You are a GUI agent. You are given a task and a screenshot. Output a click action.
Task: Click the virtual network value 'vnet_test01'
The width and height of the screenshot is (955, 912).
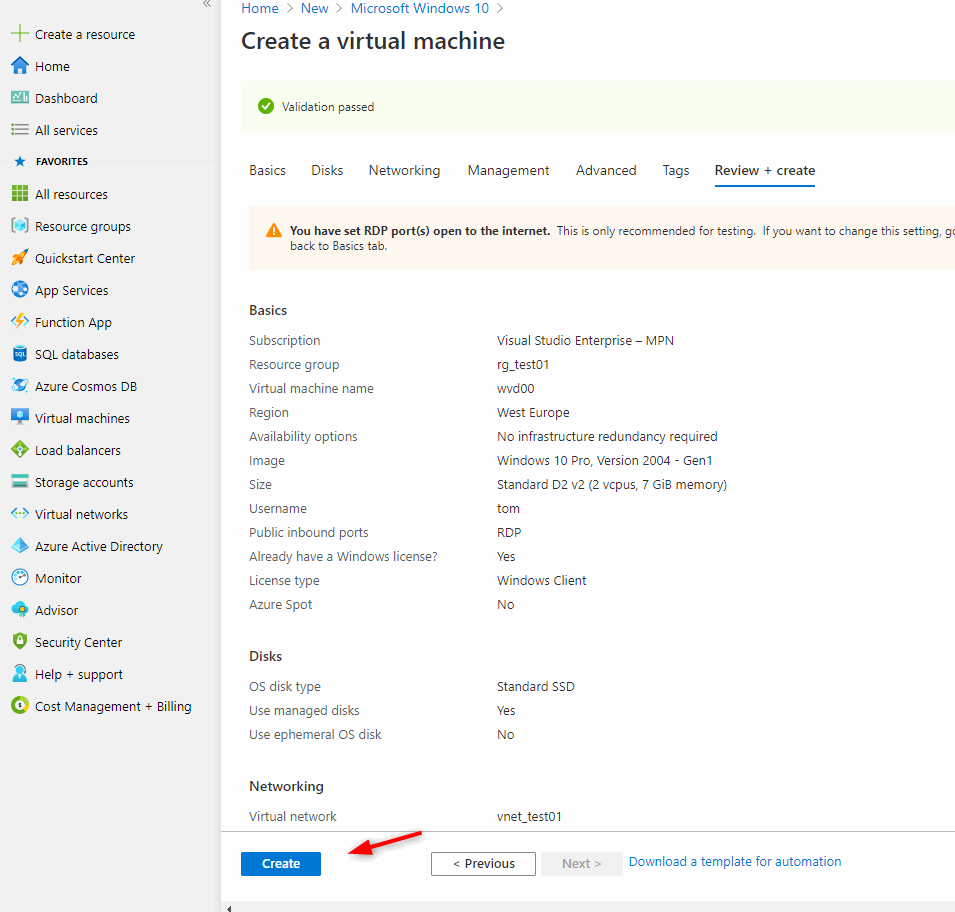tap(529, 816)
